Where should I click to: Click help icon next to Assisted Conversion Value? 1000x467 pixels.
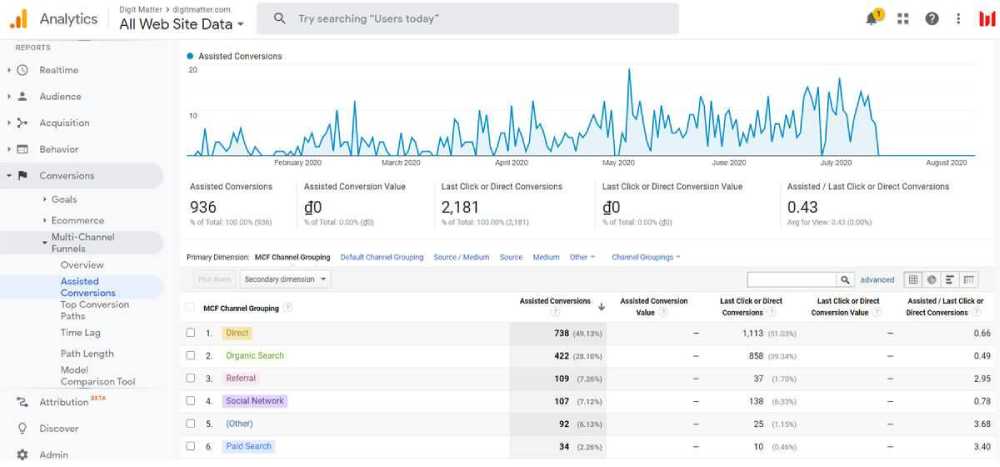click(663, 313)
